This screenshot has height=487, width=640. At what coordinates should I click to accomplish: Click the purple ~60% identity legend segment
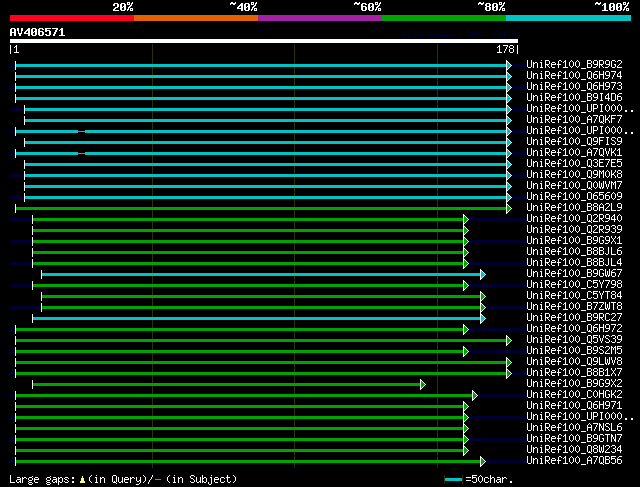(320, 18)
